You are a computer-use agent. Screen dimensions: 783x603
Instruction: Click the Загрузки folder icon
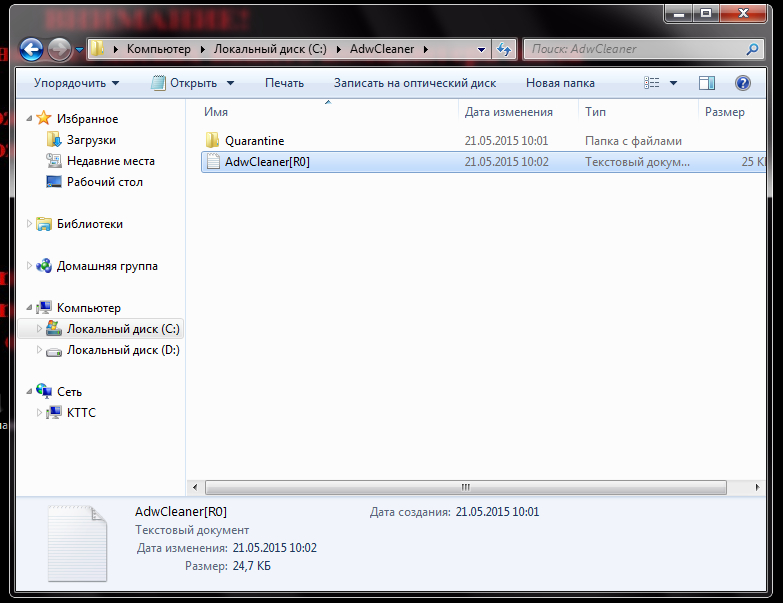pos(54,139)
